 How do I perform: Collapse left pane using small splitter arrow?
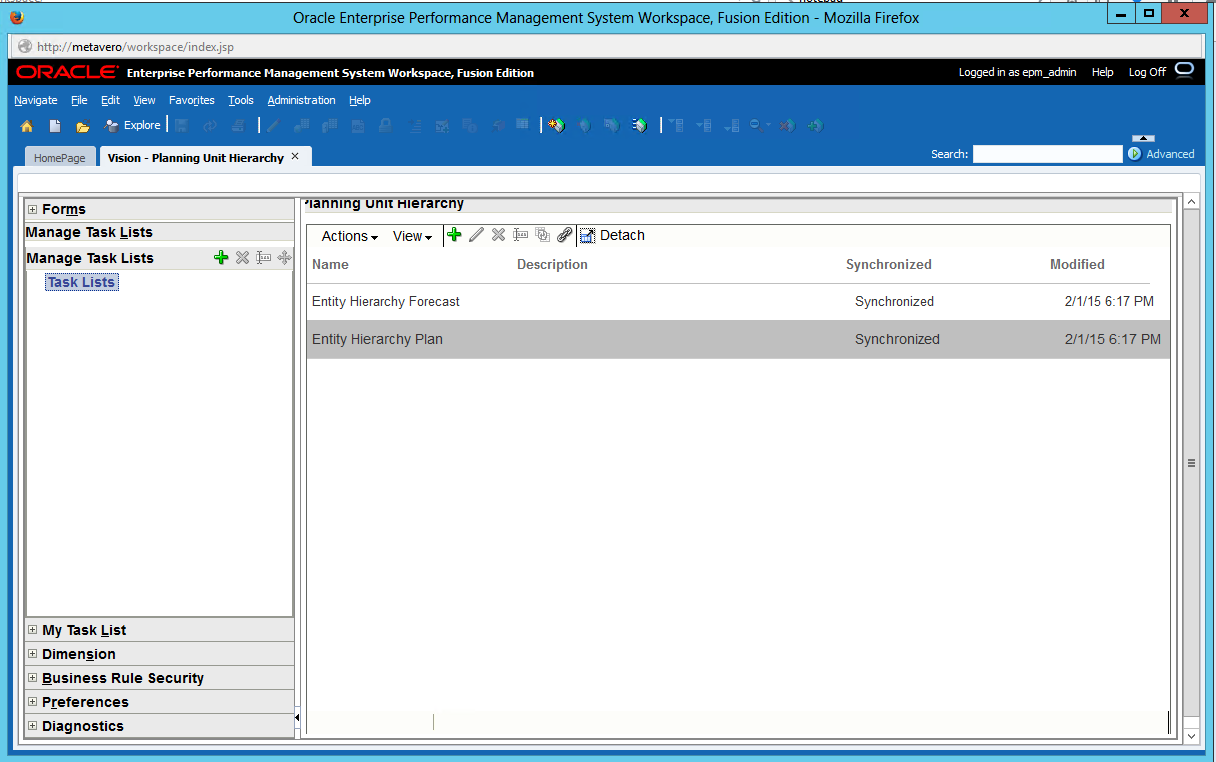[297, 718]
